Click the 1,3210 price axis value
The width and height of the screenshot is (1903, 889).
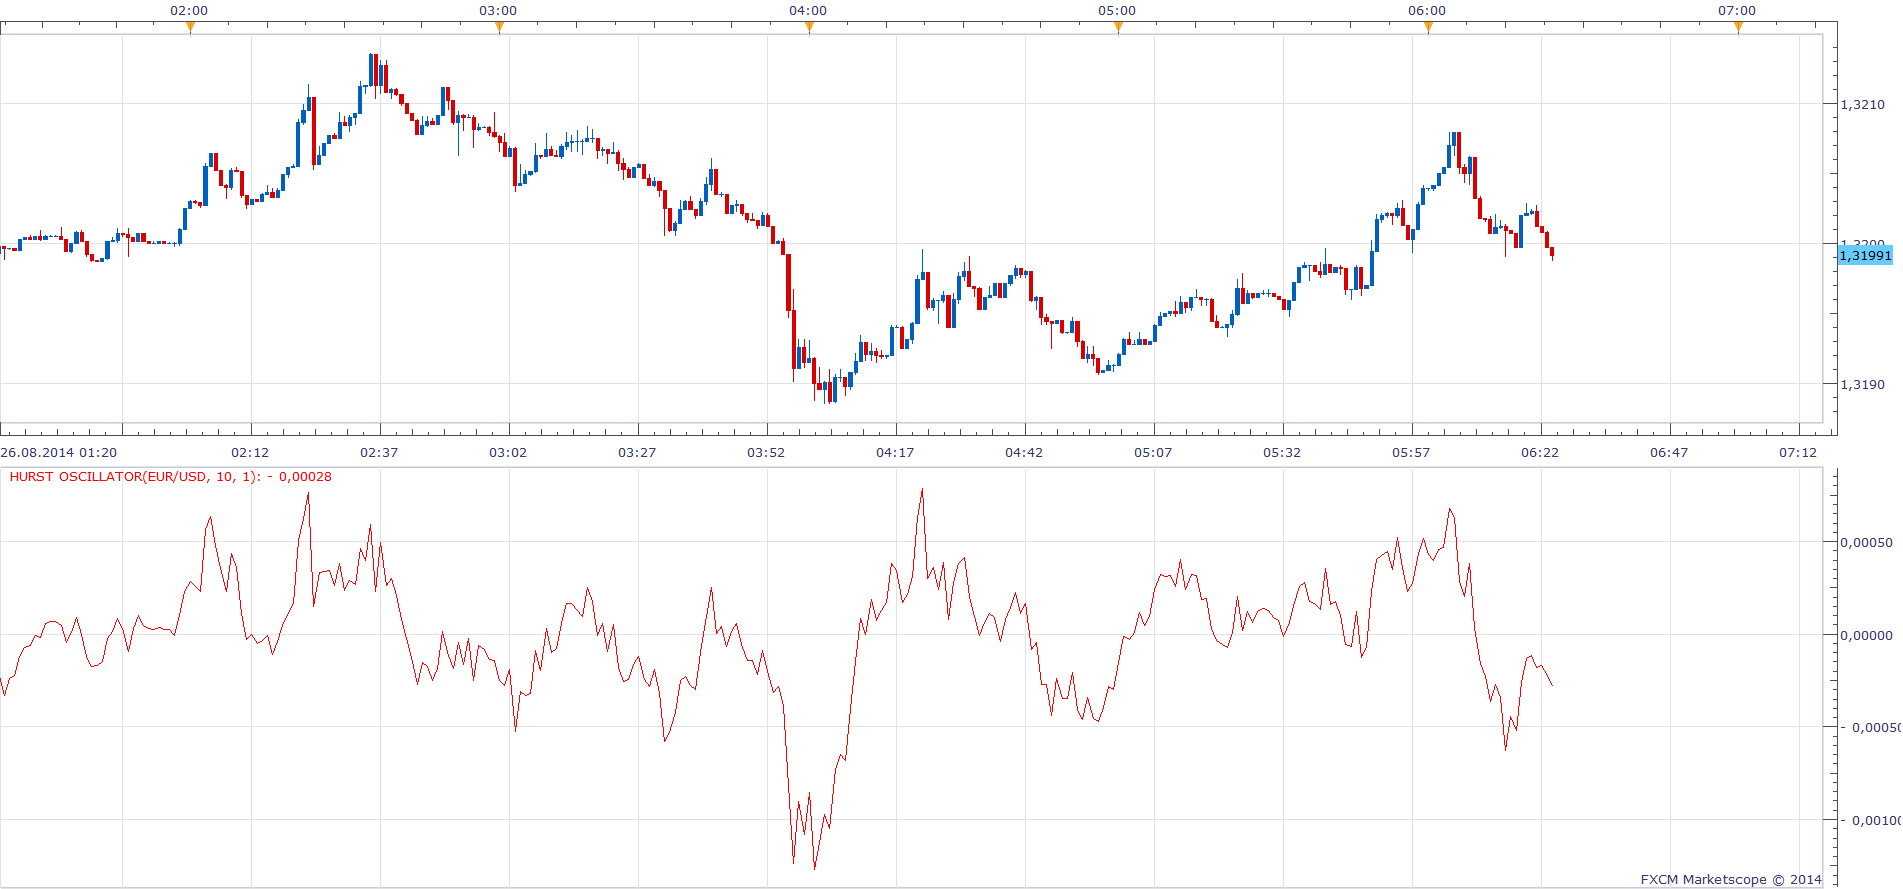pos(1862,104)
